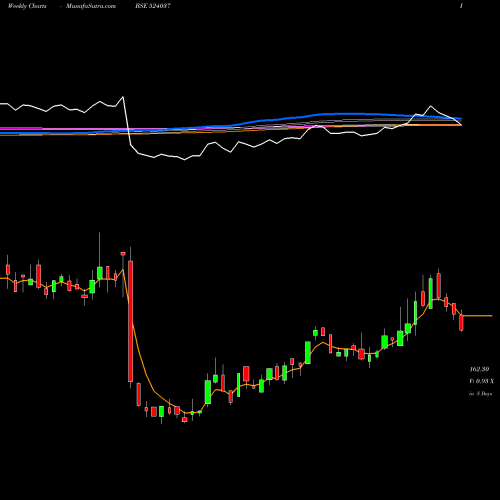Click the "162.39" price value
This screenshot has width=500, height=500.
click(479, 369)
